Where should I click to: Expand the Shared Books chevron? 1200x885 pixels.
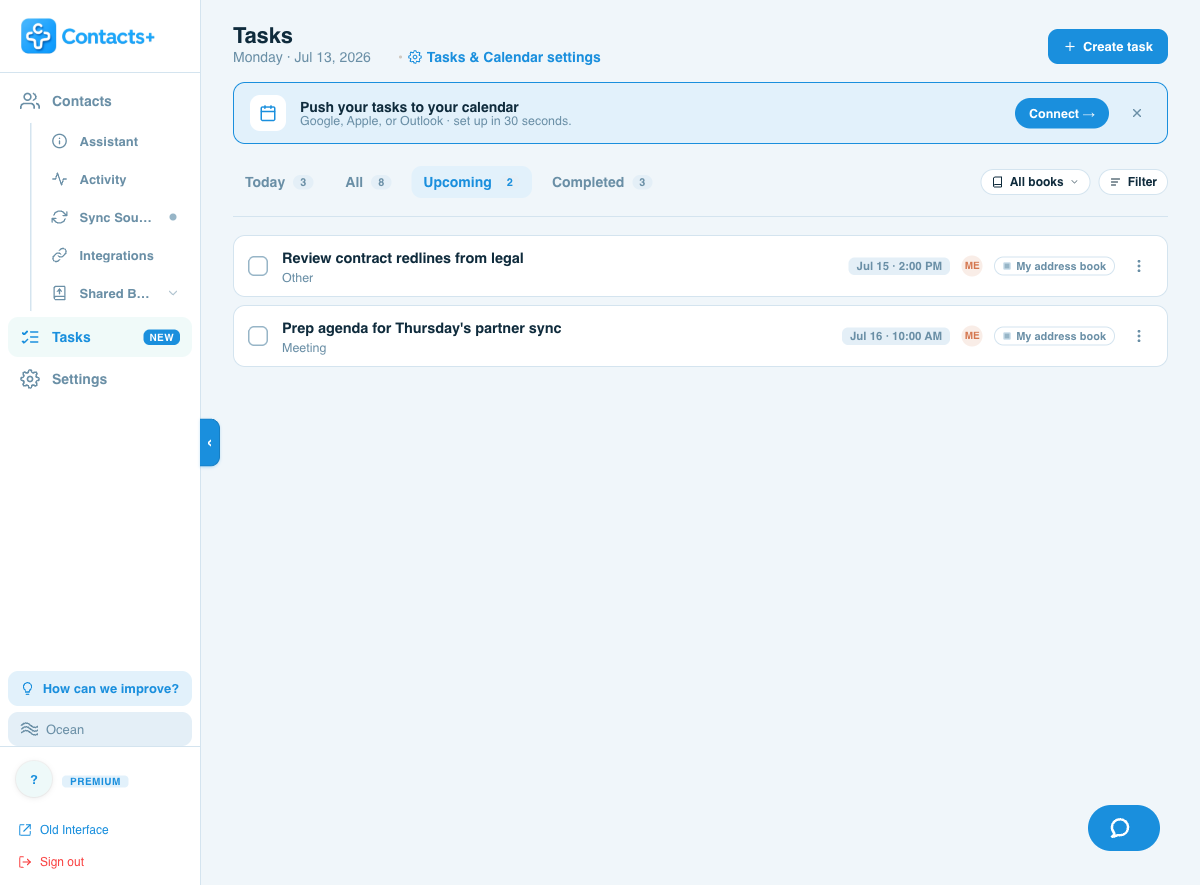coord(173,293)
